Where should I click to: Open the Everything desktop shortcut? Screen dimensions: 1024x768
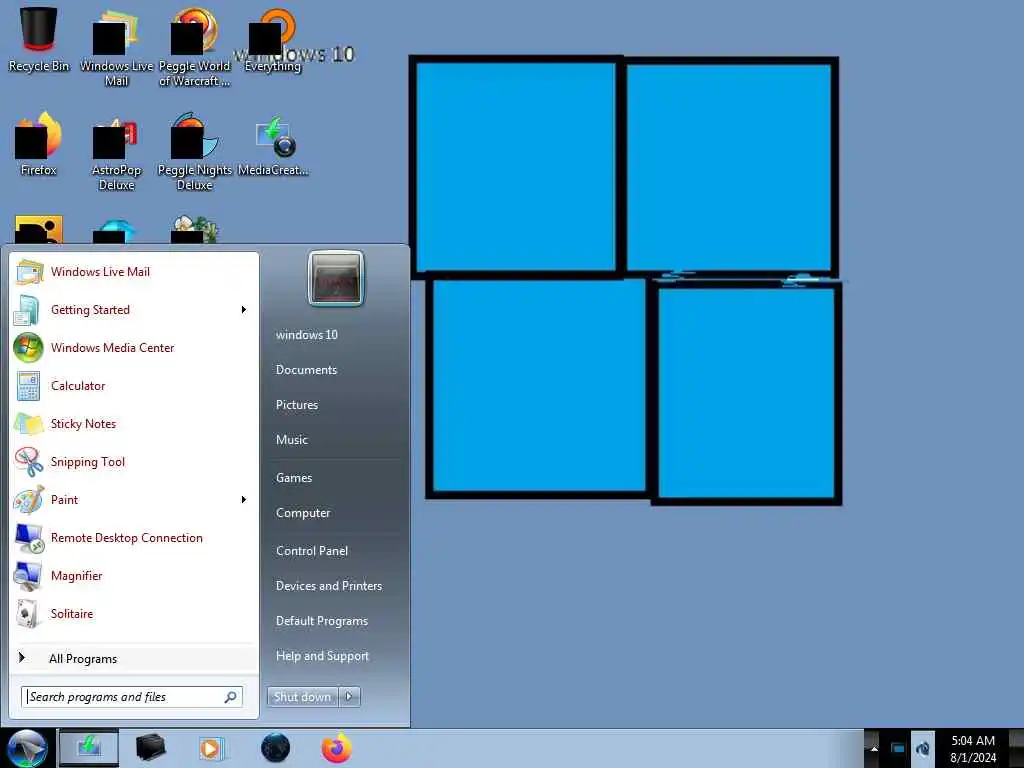click(x=273, y=40)
